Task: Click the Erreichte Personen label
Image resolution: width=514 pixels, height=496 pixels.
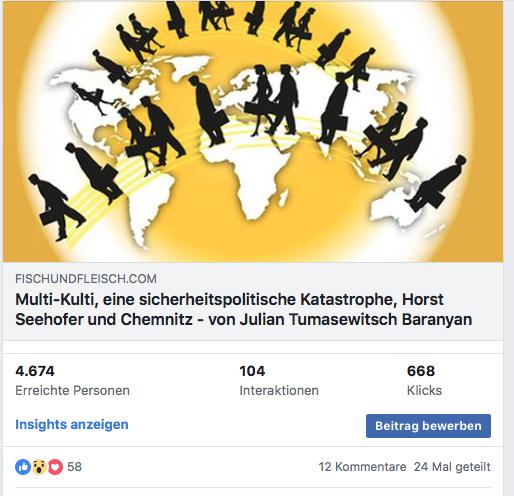Action: tap(72, 390)
